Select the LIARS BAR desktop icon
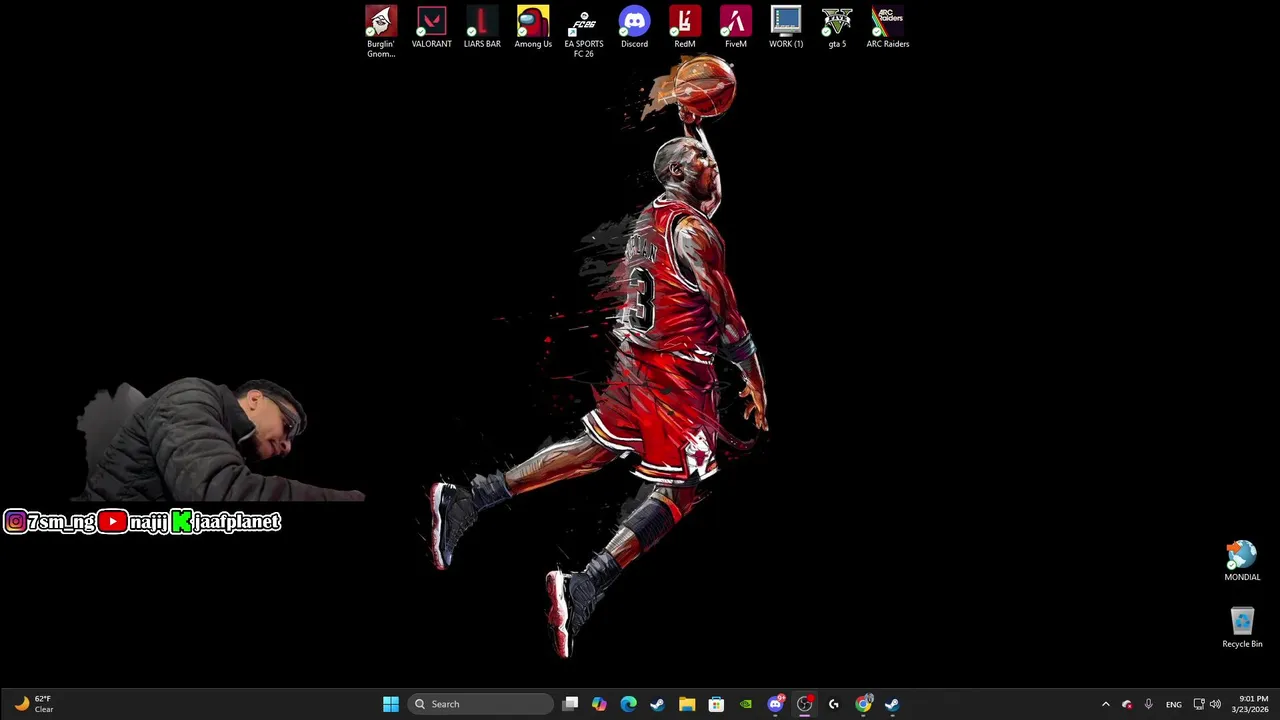The height and width of the screenshot is (720, 1280). [x=482, y=28]
